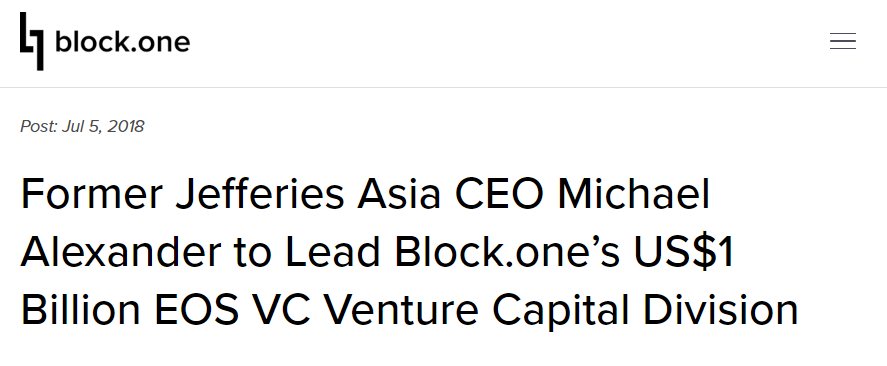Click "US$1" in the headline
Viewport: 887px width, 366px height.
[x=683, y=252]
